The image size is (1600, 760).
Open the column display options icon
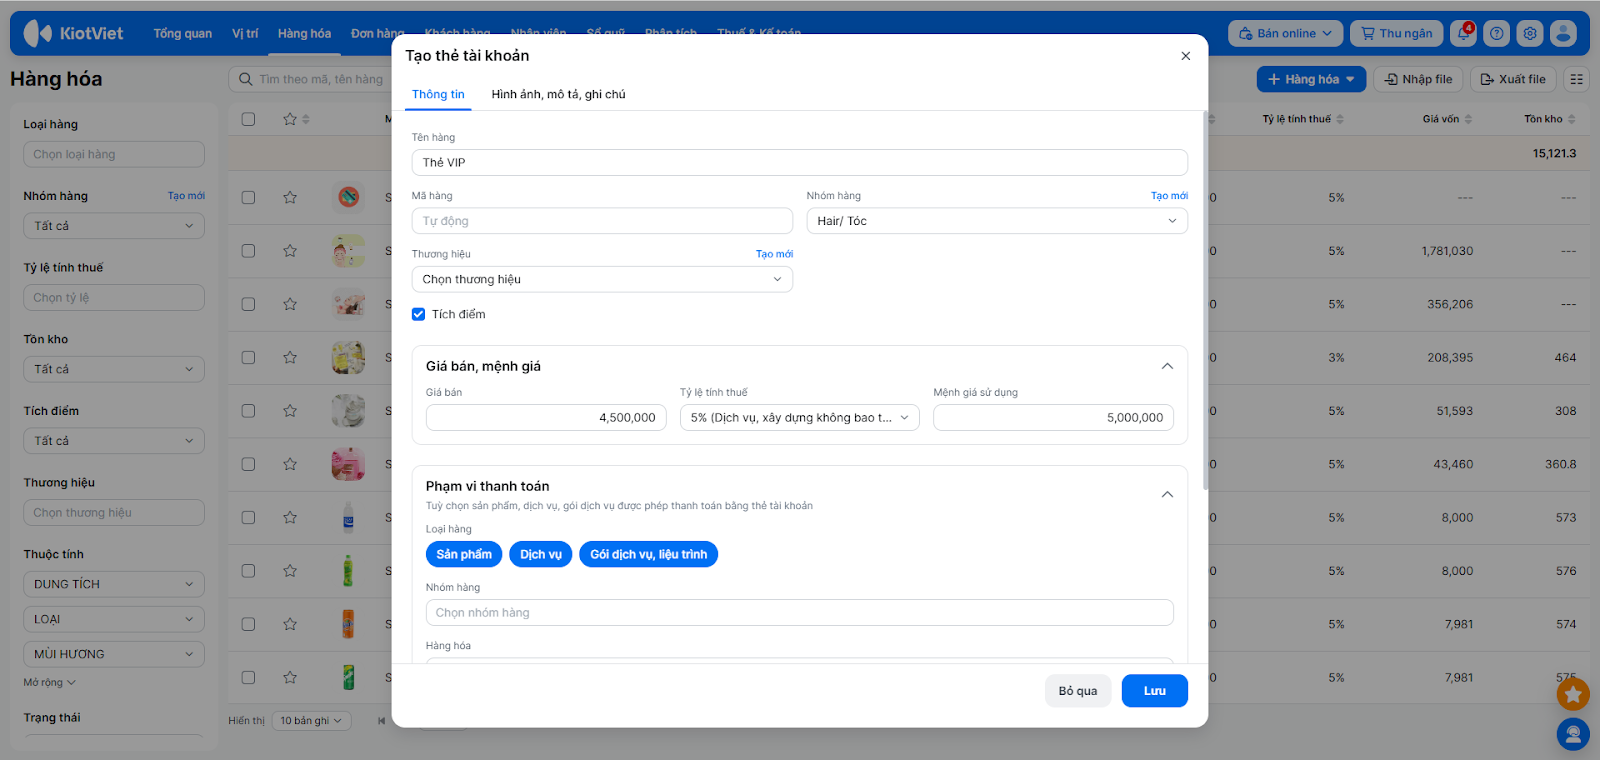1577,79
